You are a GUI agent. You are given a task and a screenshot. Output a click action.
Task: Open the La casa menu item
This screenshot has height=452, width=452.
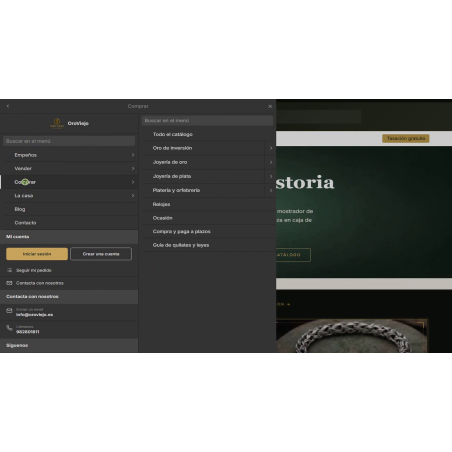click(24, 196)
